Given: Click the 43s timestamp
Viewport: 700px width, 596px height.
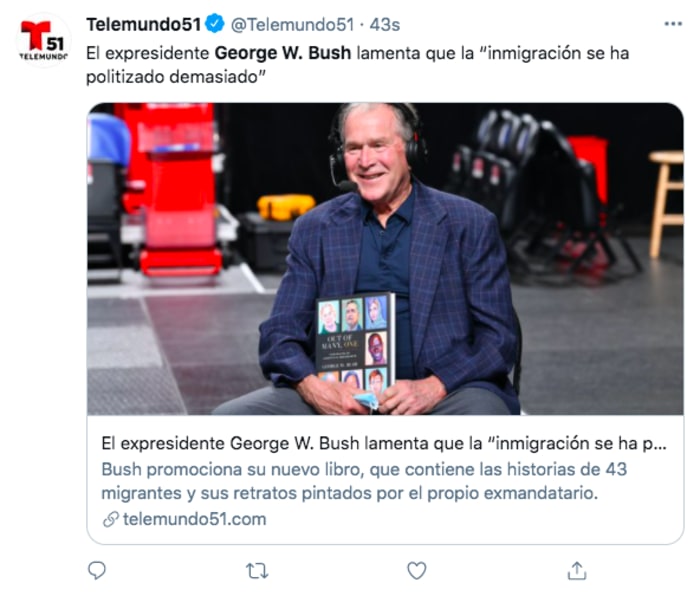Looking at the screenshot, I should click(384, 25).
